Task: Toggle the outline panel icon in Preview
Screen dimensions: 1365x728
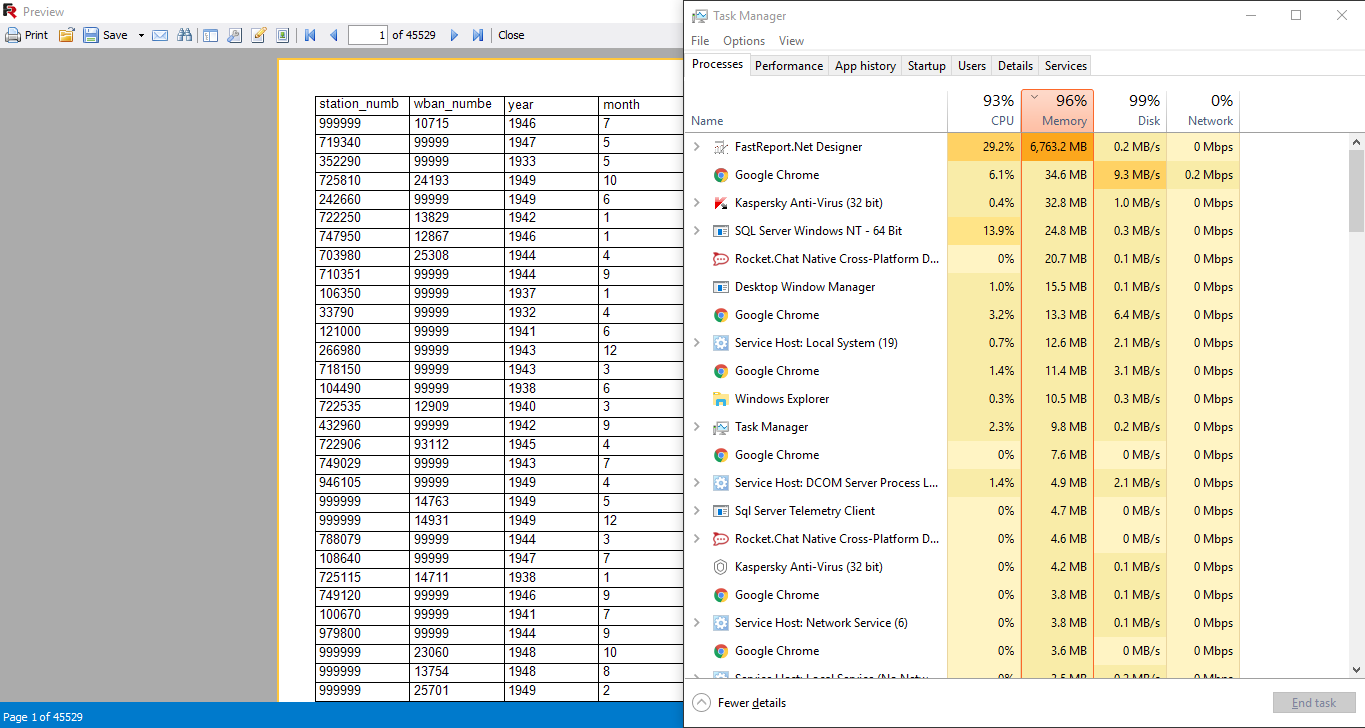Action: [211, 35]
